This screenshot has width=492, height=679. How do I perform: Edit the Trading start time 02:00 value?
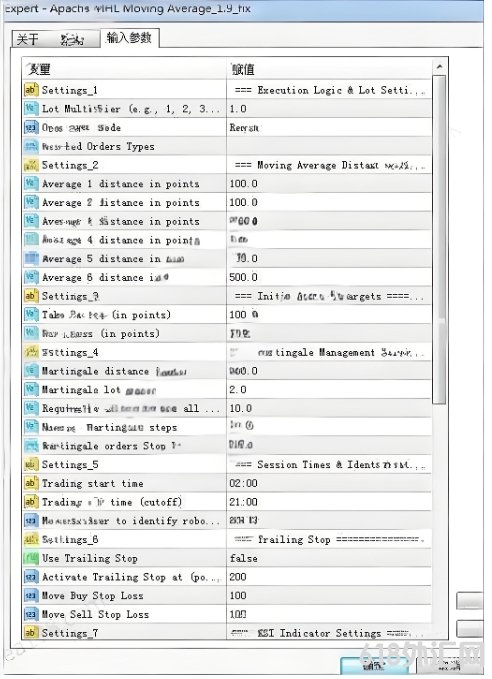[329, 483]
